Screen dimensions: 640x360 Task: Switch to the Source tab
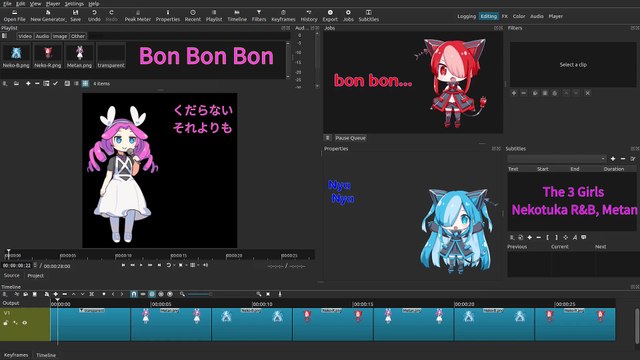(11, 276)
